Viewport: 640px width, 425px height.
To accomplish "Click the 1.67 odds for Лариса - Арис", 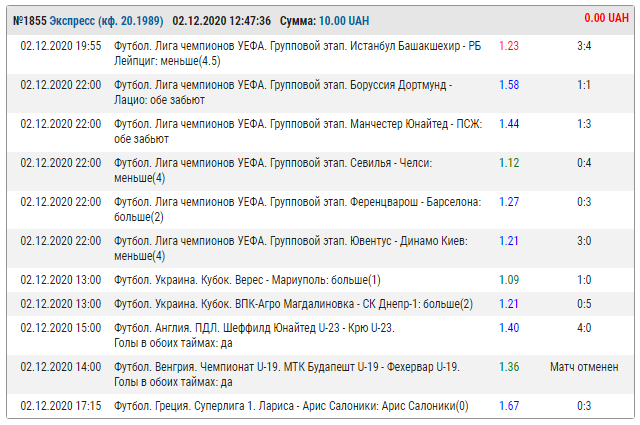I will point(508,405).
